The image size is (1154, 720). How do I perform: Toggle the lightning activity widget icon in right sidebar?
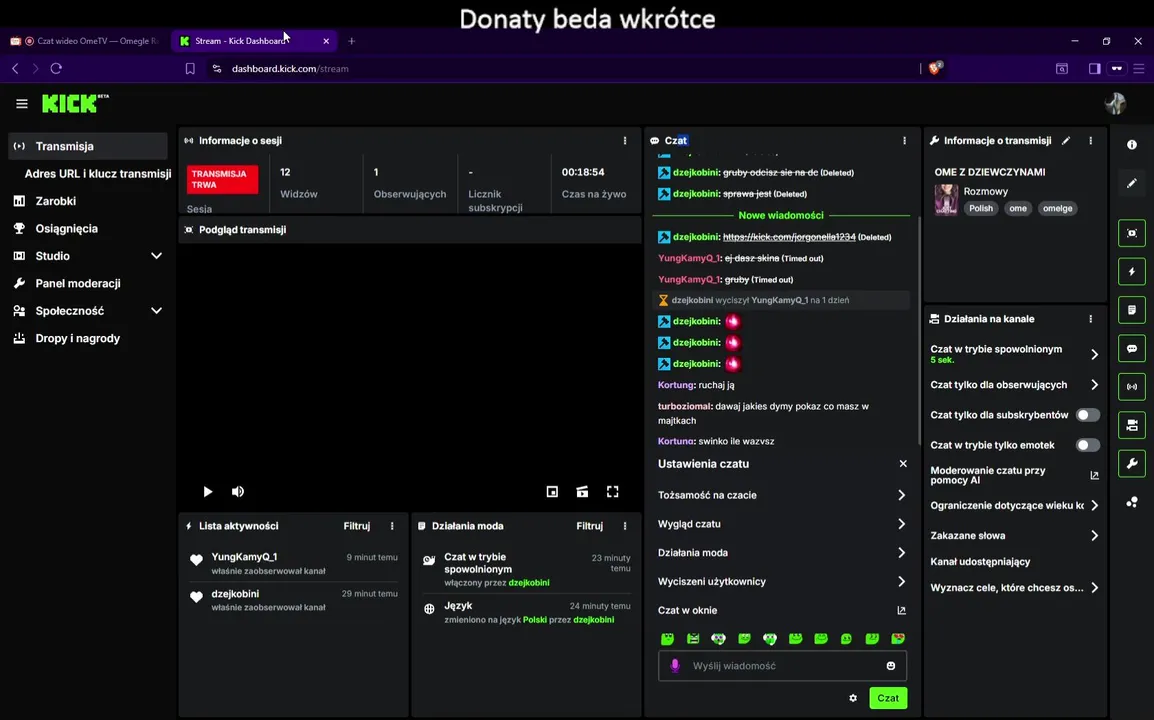1132,272
